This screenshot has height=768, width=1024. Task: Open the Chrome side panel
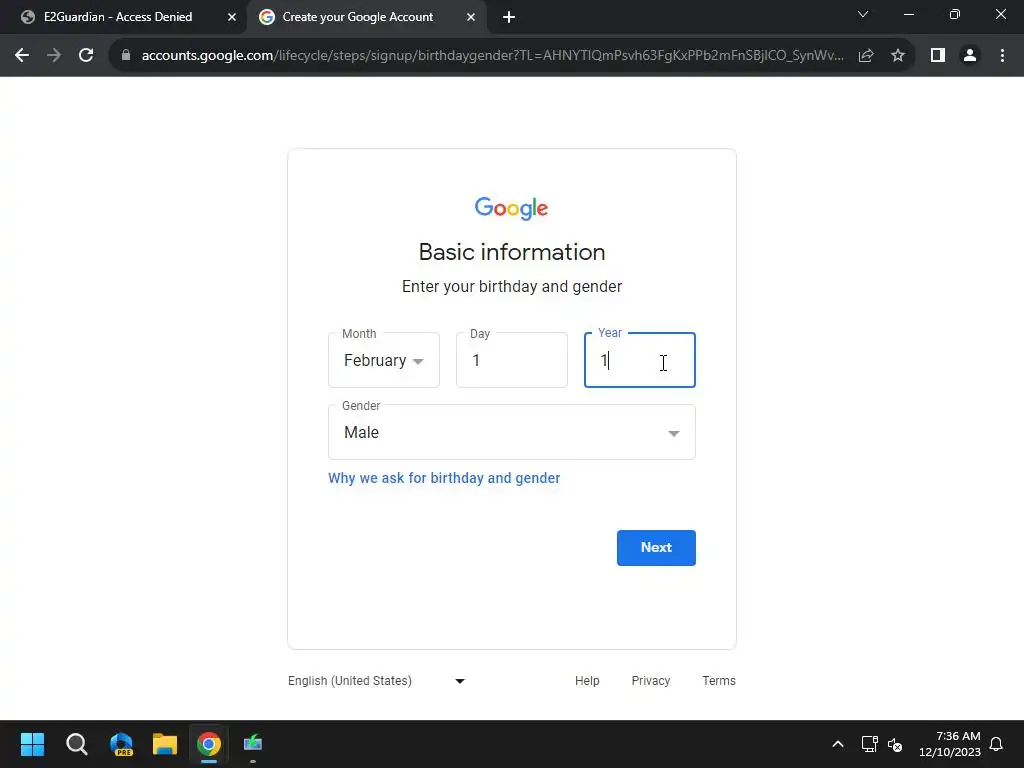click(938, 56)
